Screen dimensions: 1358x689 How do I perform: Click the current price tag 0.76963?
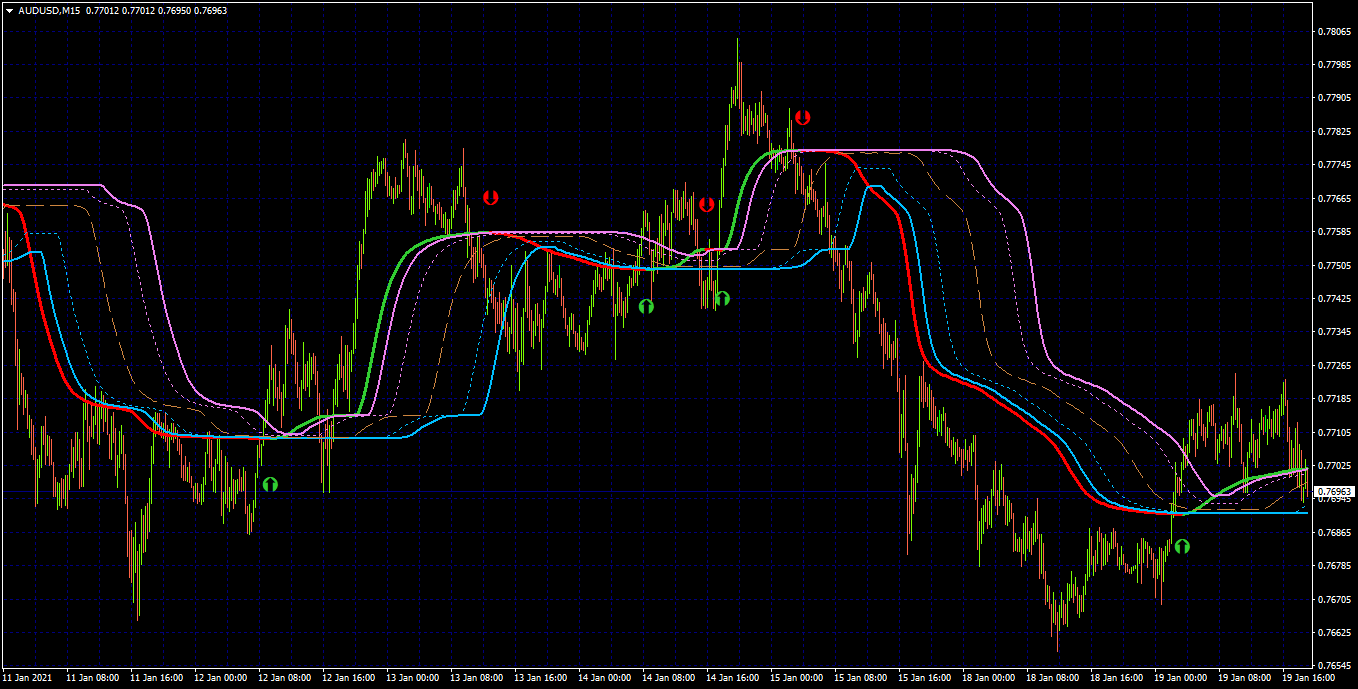click(x=1335, y=492)
